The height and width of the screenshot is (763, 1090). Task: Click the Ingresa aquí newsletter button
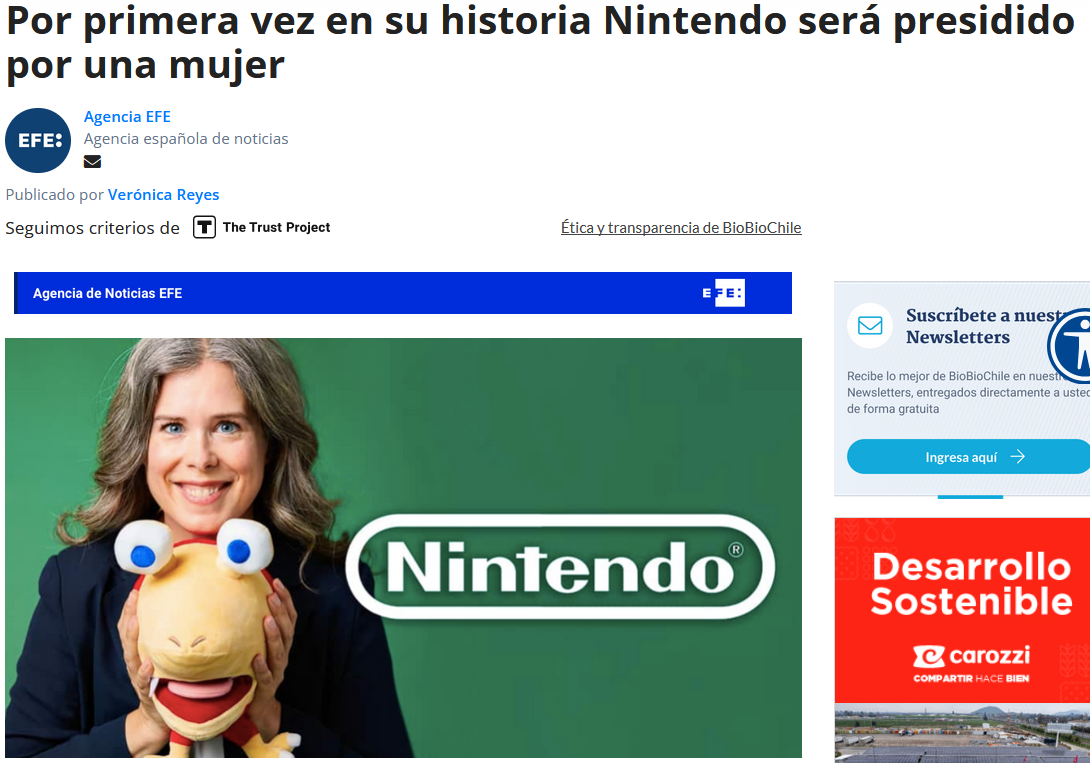click(968, 457)
